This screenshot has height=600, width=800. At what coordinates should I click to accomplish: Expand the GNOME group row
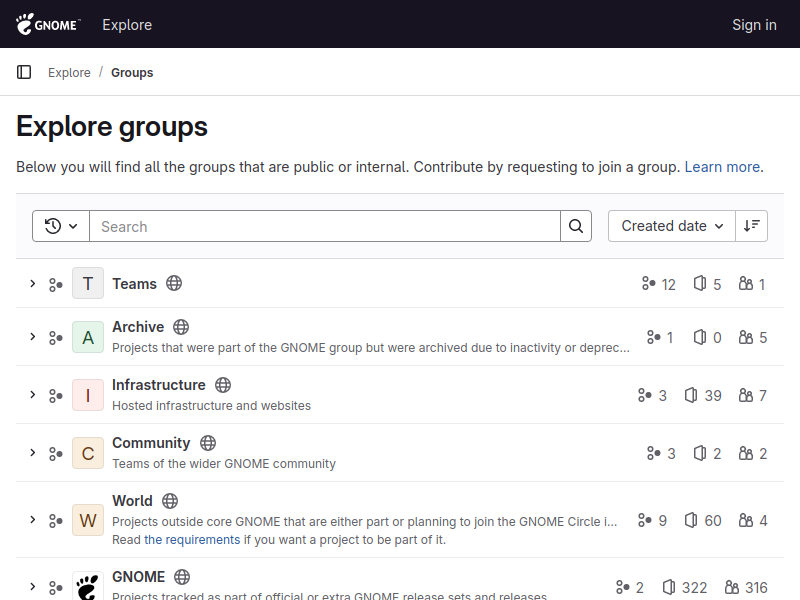(33, 587)
